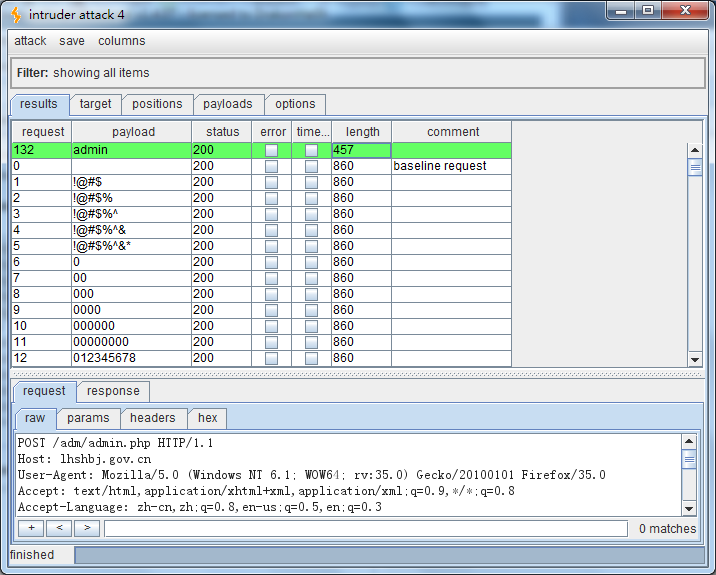Switch to the options tab
716x575 pixels.
click(x=295, y=104)
